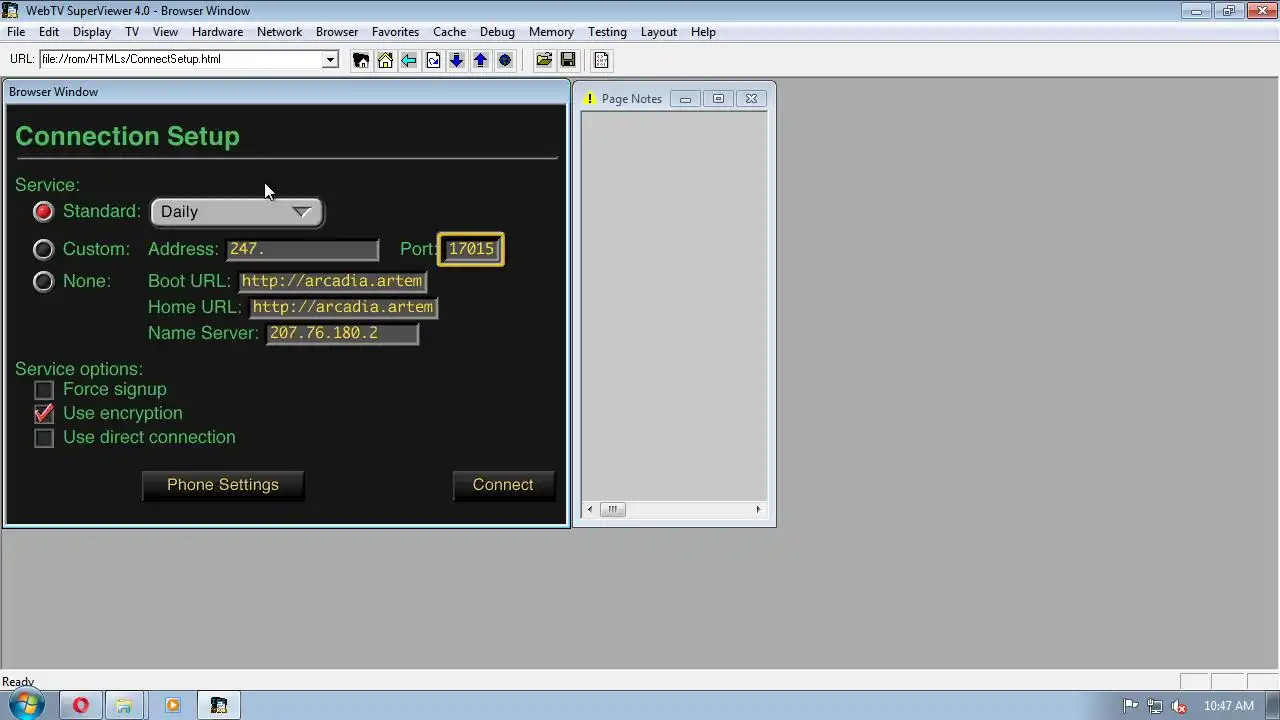This screenshot has height=720, width=1280.
Task: Click the Show Desktop strip on taskbar
Action: pyautogui.click(x=1273, y=705)
